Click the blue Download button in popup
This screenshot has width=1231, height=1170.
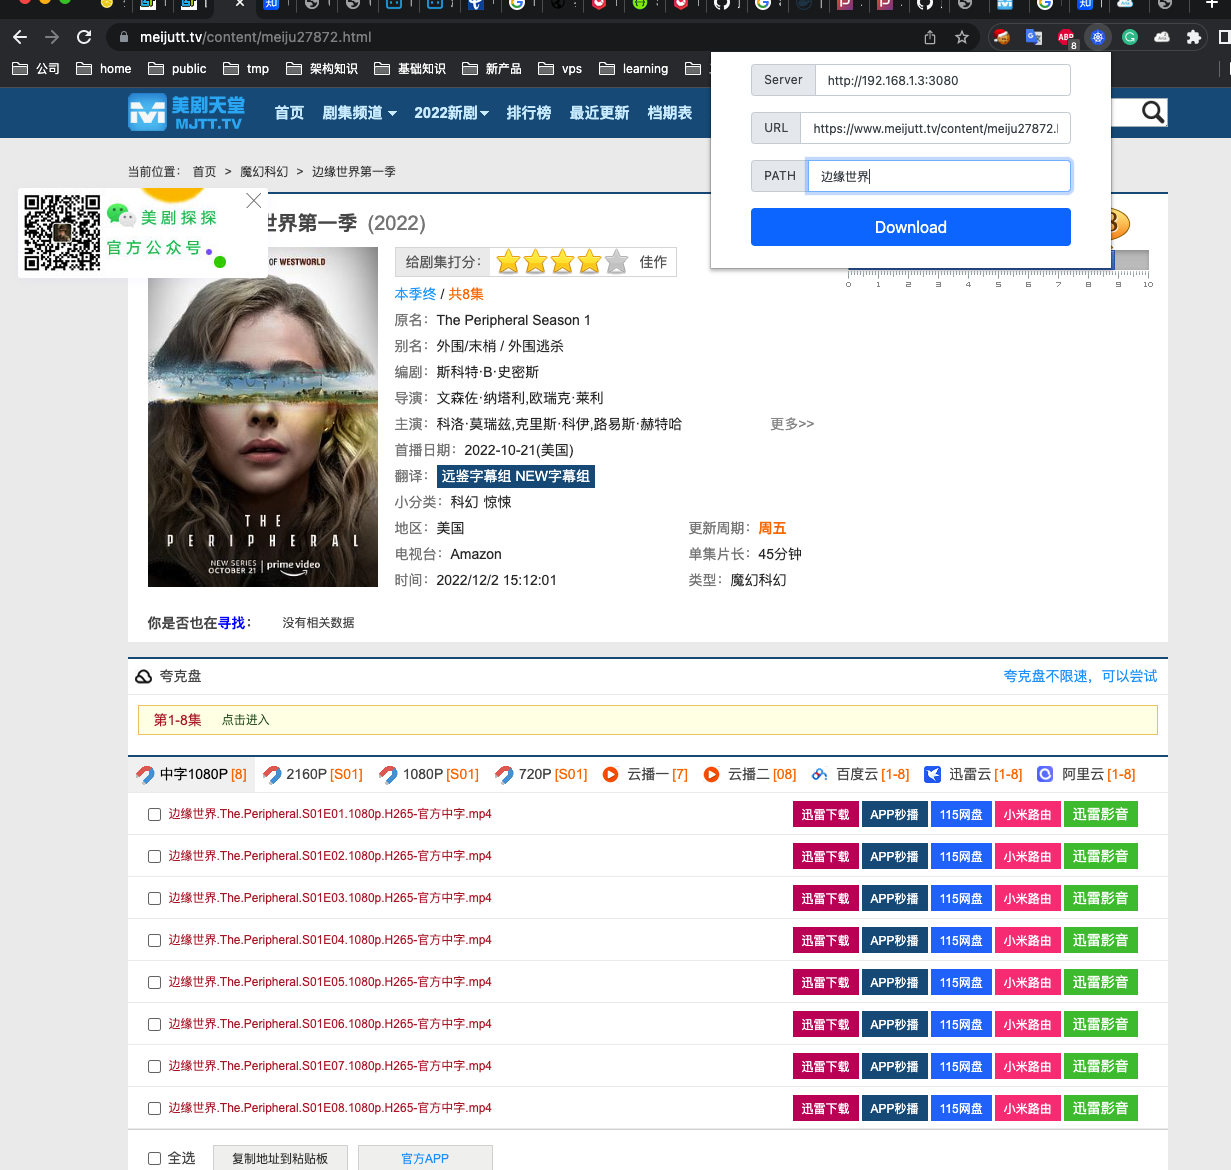[x=911, y=227]
